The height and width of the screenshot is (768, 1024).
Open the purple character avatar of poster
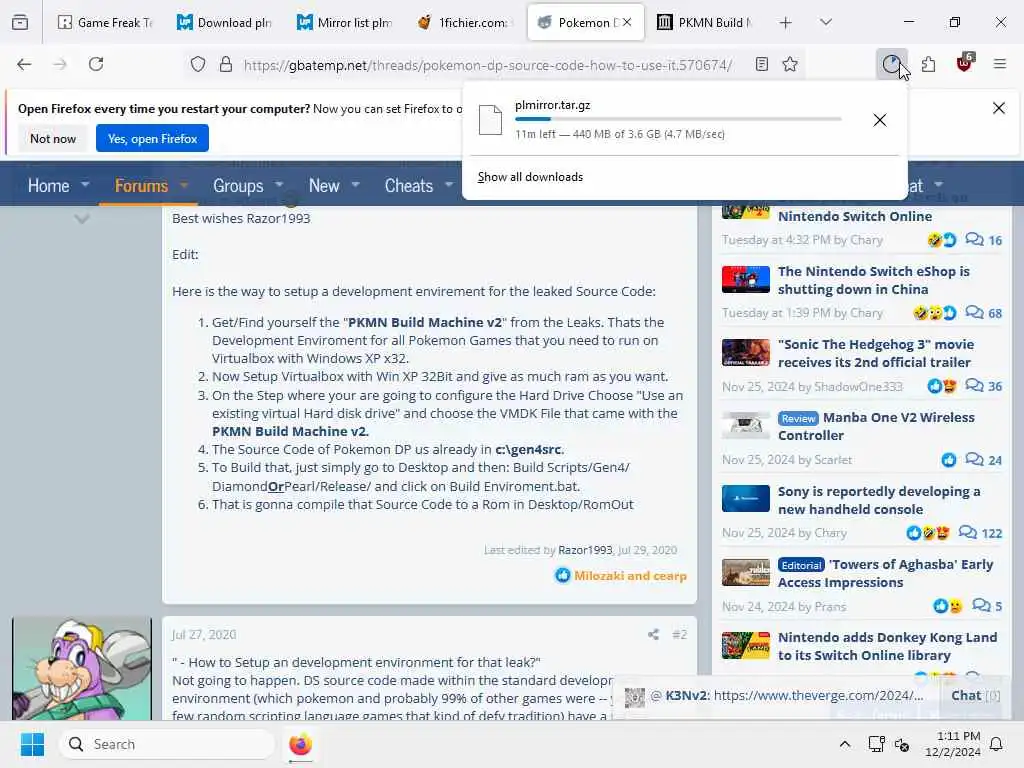[x=82, y=669]
